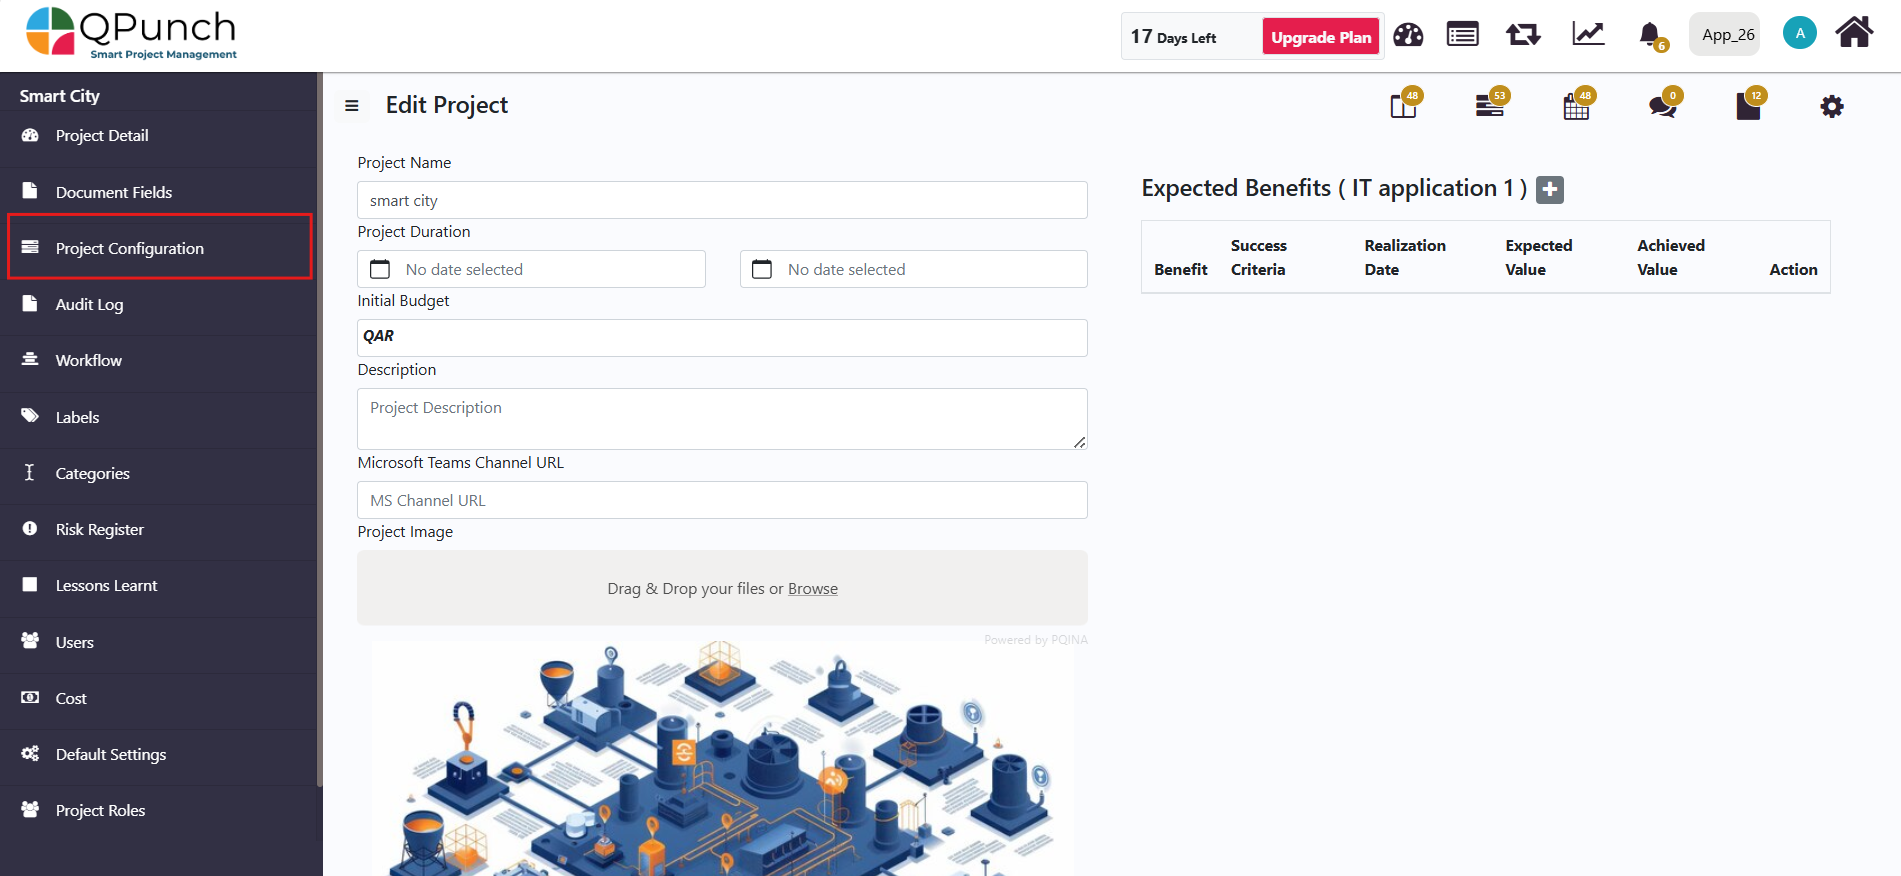Image resolution: width=1901 pixels, height=876 pixels.
Task: Open project chat bubbles icon
Action: point(1662,106)
